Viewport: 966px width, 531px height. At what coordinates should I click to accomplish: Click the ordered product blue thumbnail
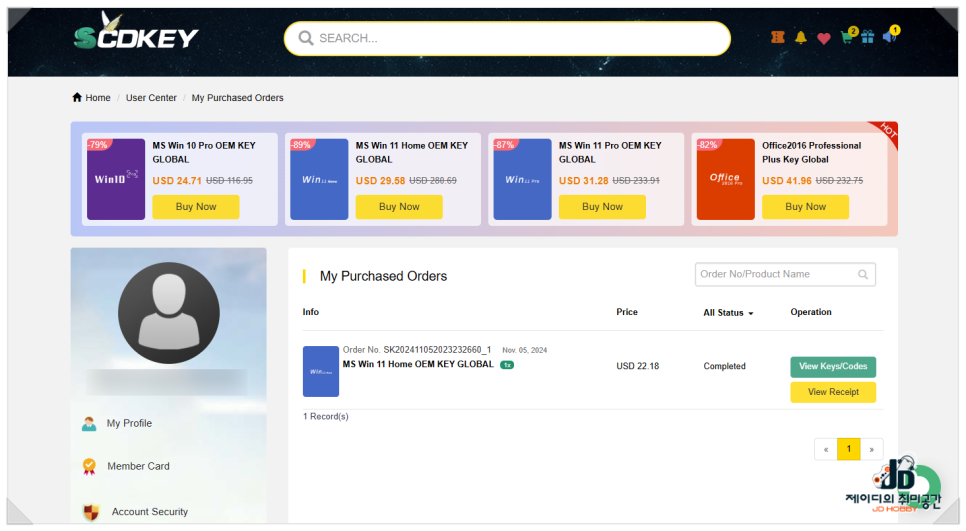[x=321, y=371]
